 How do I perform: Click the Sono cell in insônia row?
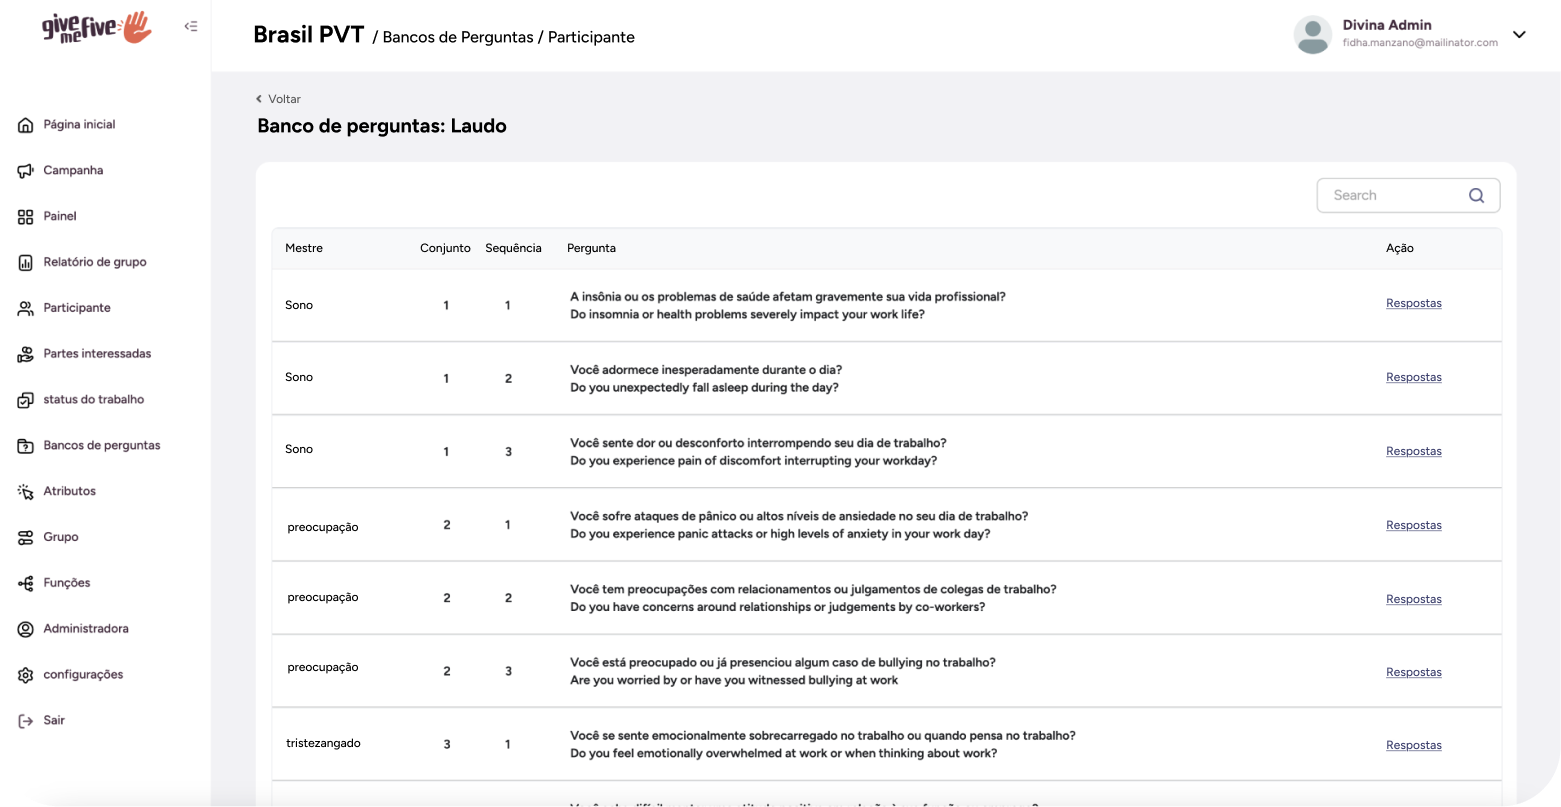coord(299,305)
